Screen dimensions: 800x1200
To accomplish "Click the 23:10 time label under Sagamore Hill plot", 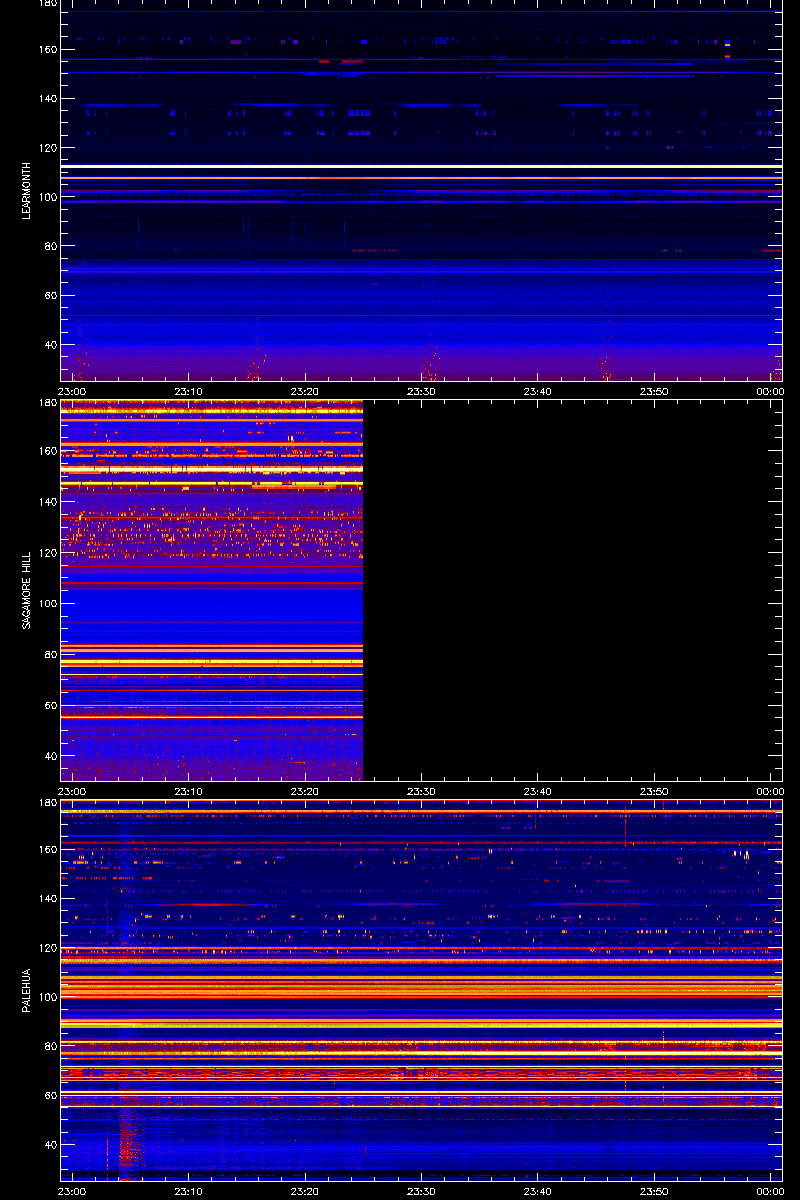I will pyautogui.click(x=189, y=792).
